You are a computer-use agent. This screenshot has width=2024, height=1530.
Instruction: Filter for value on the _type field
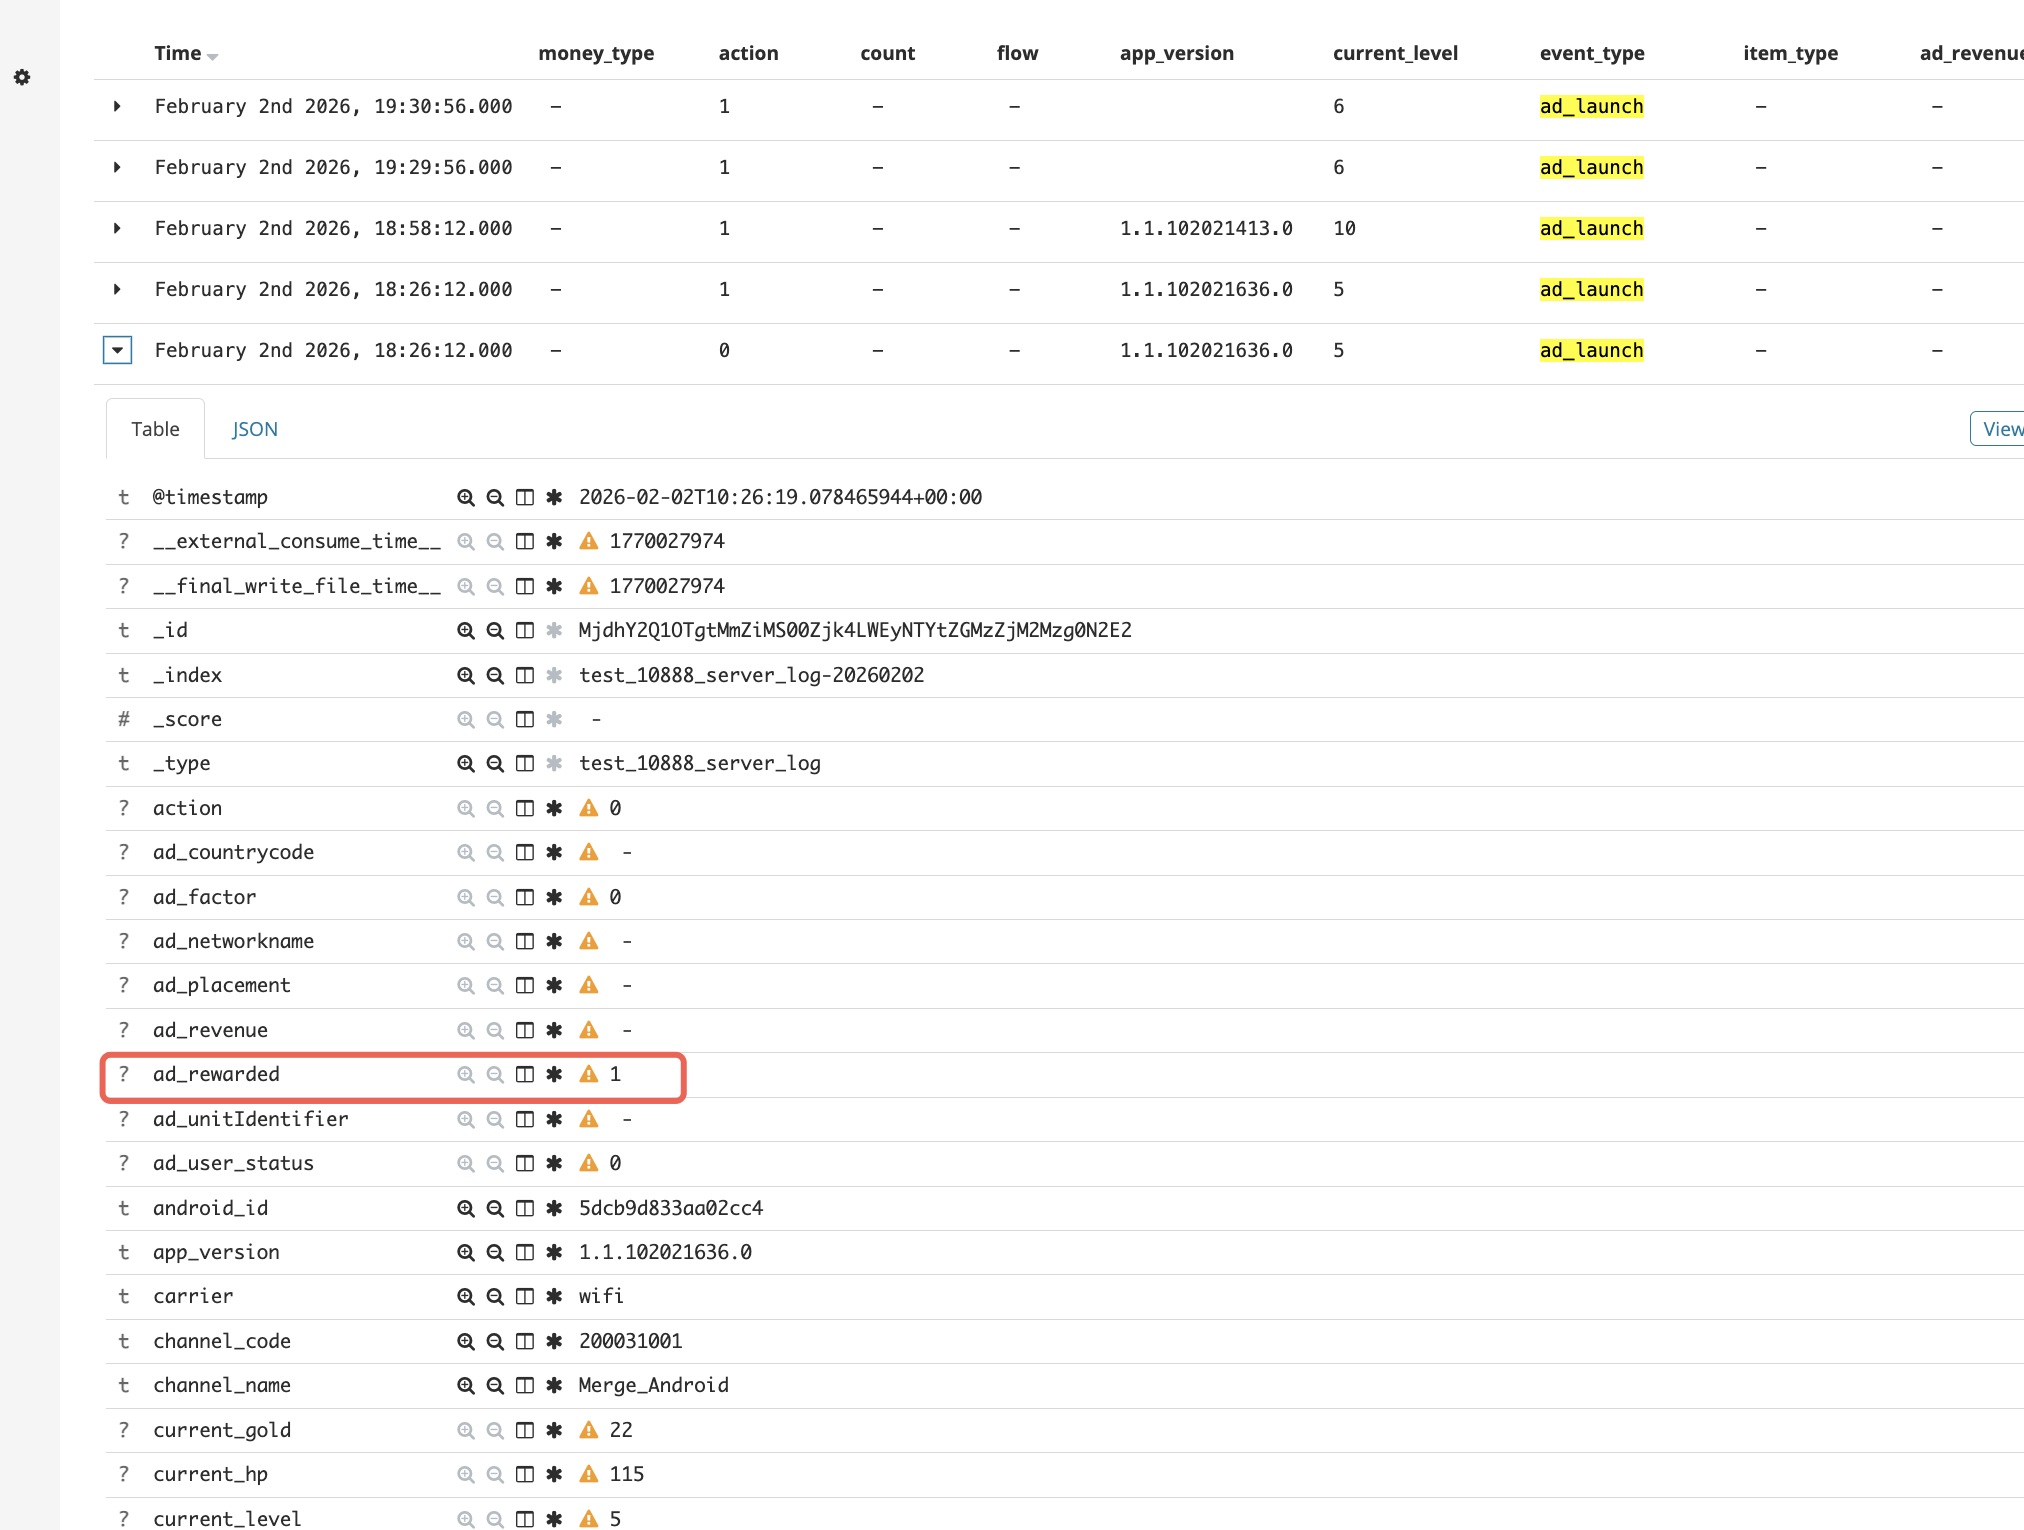pyautogui.click(x=465, y=762)
